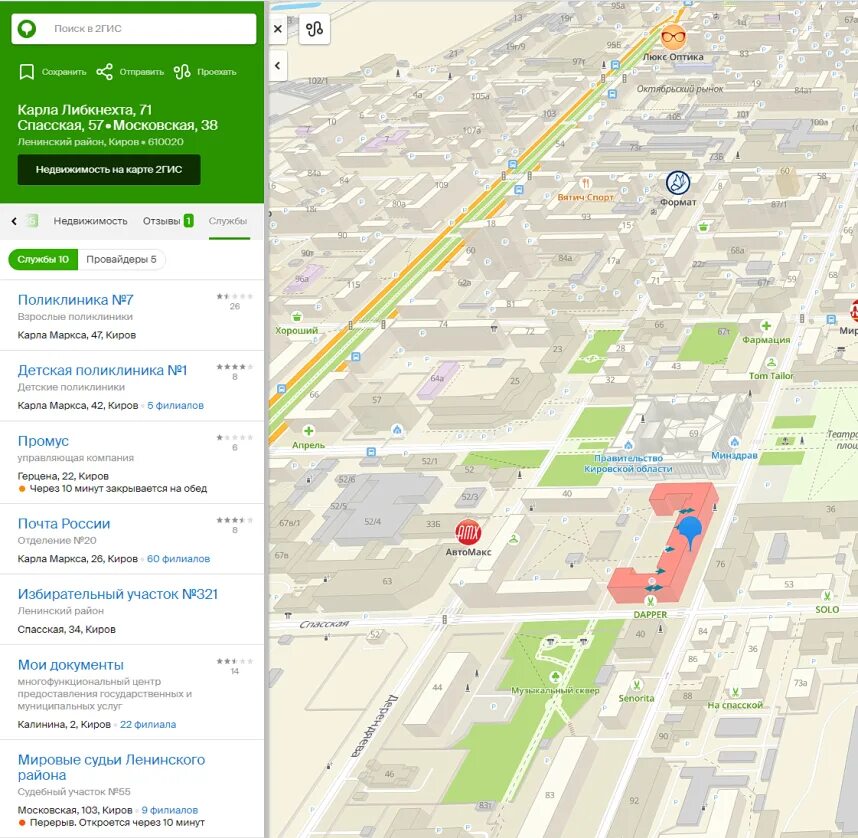Show '22 филиала' of Мои документы
This screenshot has width=858, height=838.
148,725
